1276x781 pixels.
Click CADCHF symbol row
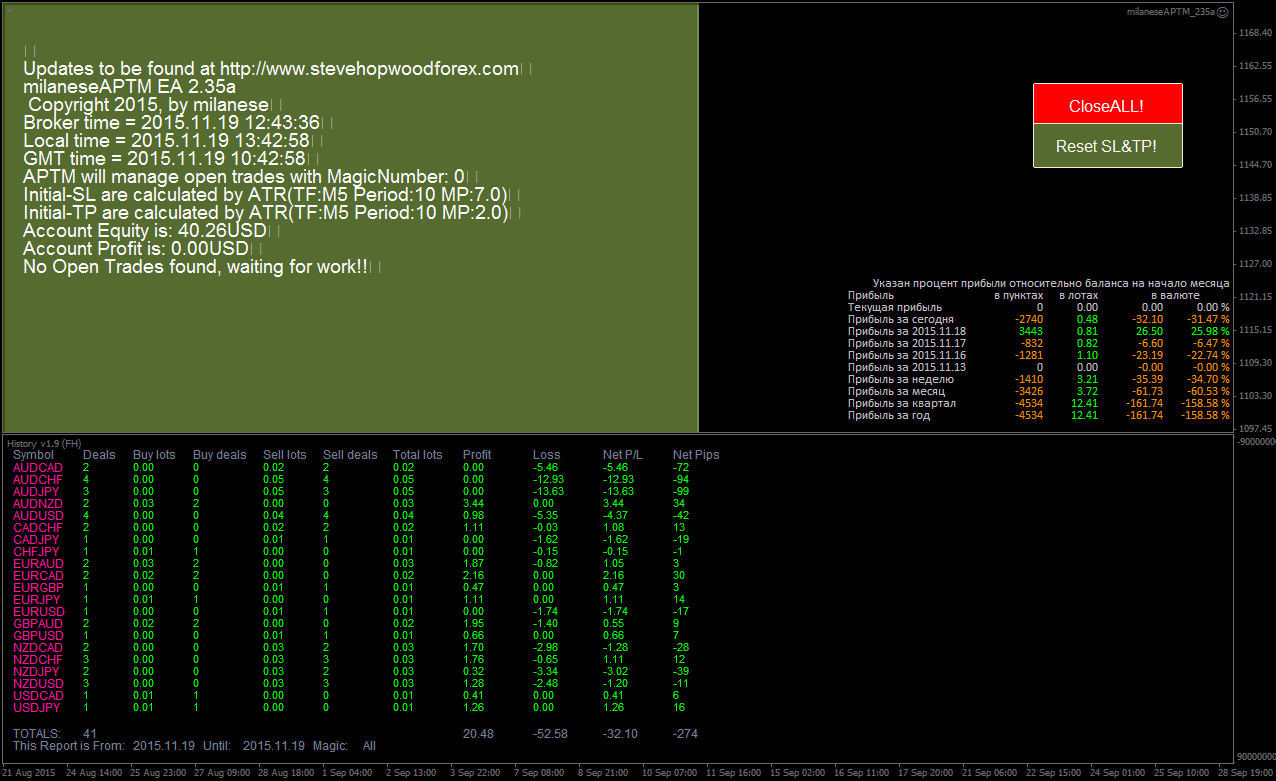coord(37,528)
